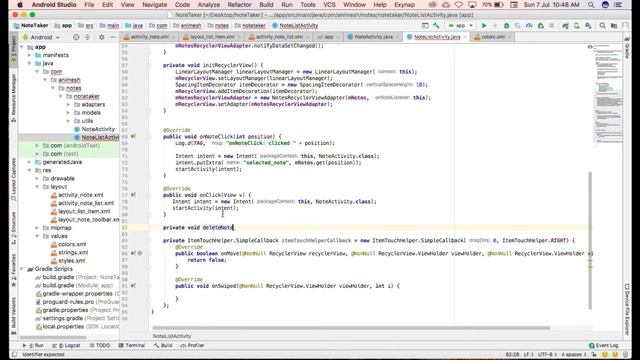
Task: Toggle the Resource Manager side tab
Action: click(14, 98)
